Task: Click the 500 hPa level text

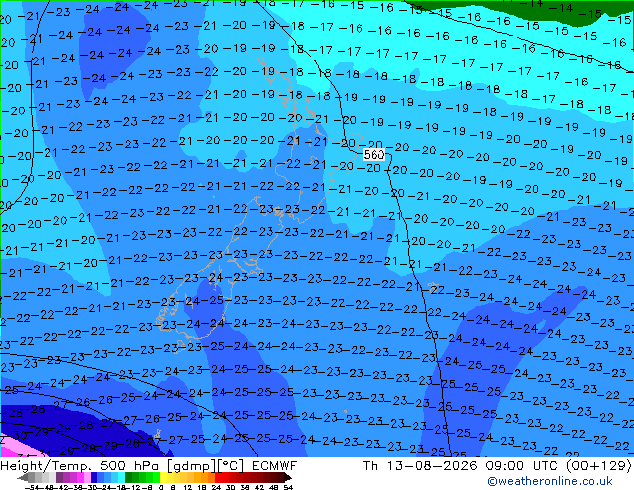Action: pyautogui.click(x=131, y=466)
